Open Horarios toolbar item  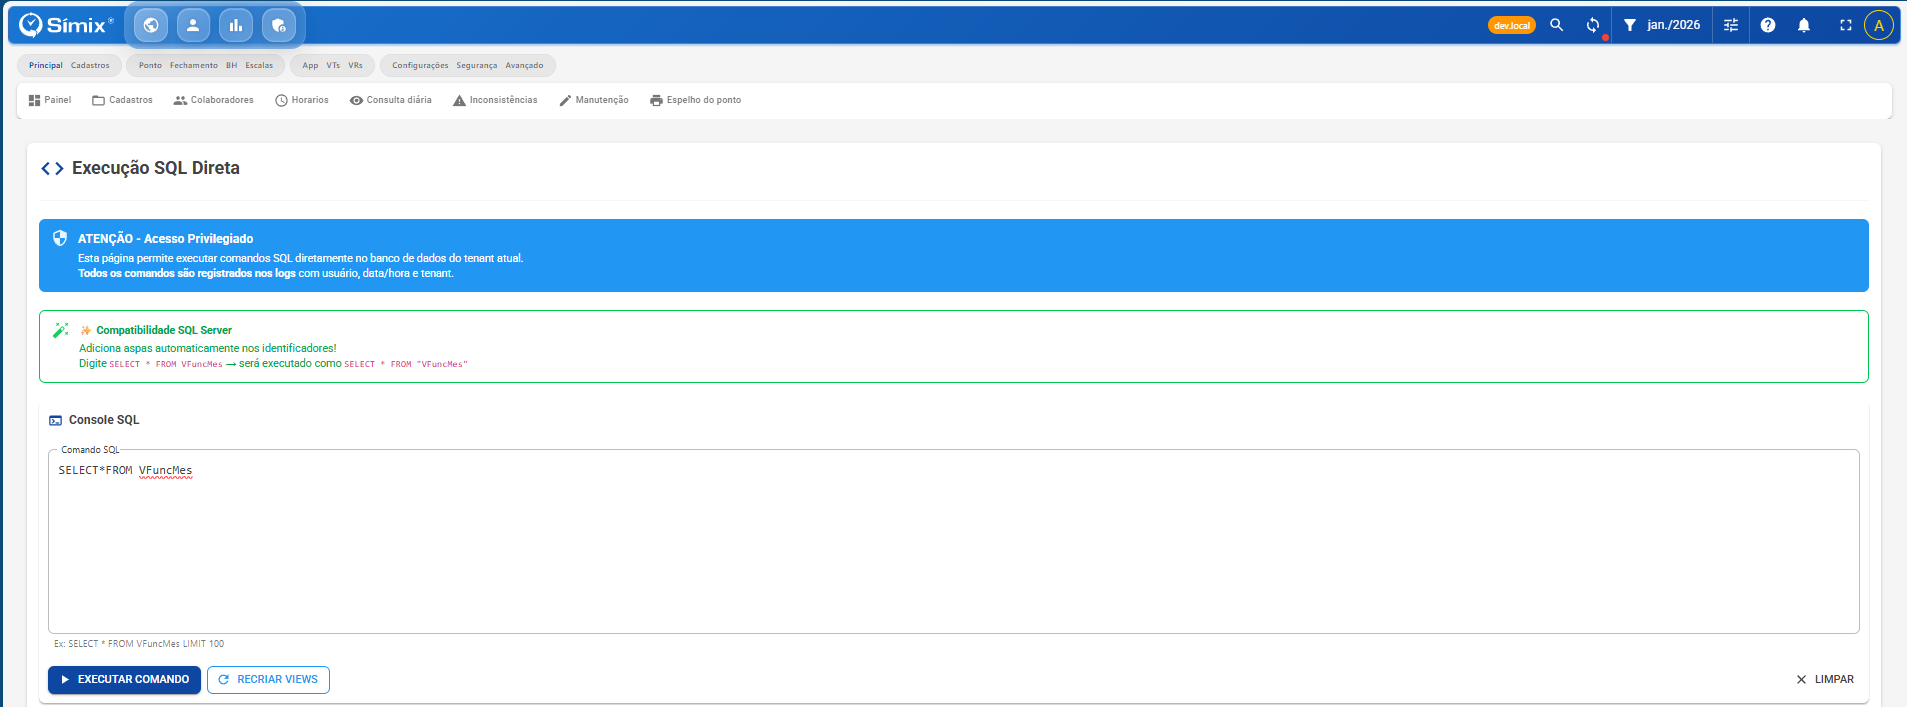tap(302, 100)
